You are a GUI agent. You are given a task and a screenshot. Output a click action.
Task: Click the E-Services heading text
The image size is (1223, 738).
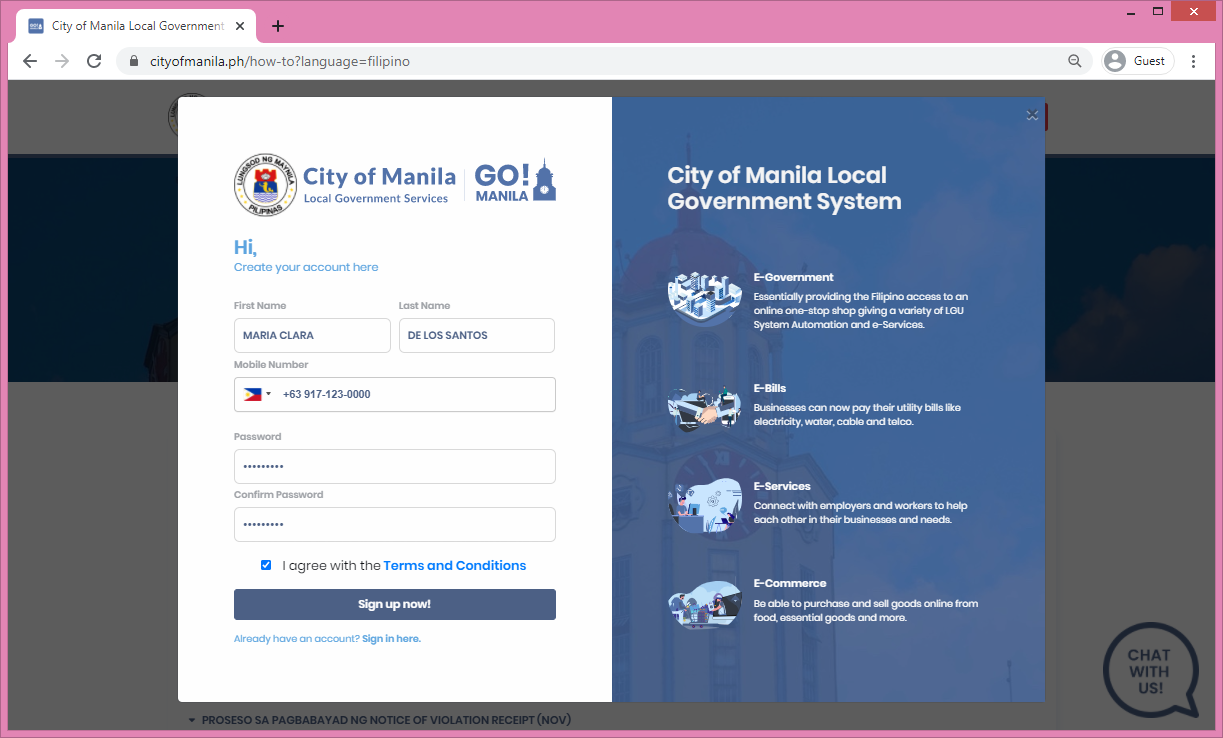pos(782,486)
